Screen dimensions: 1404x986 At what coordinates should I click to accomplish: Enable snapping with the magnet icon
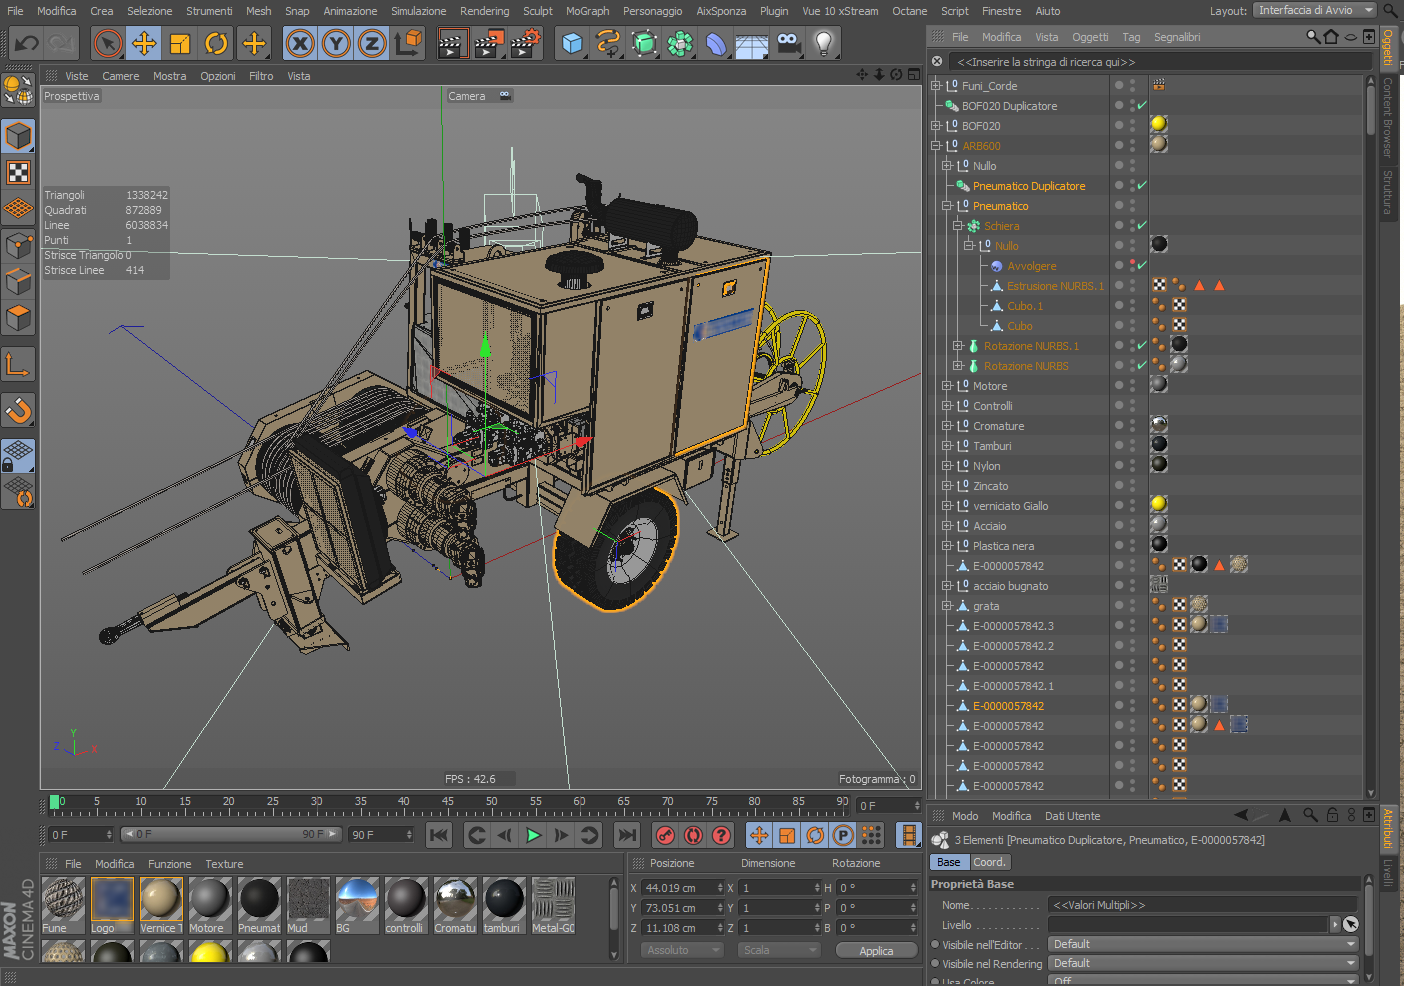click(19, 410)
